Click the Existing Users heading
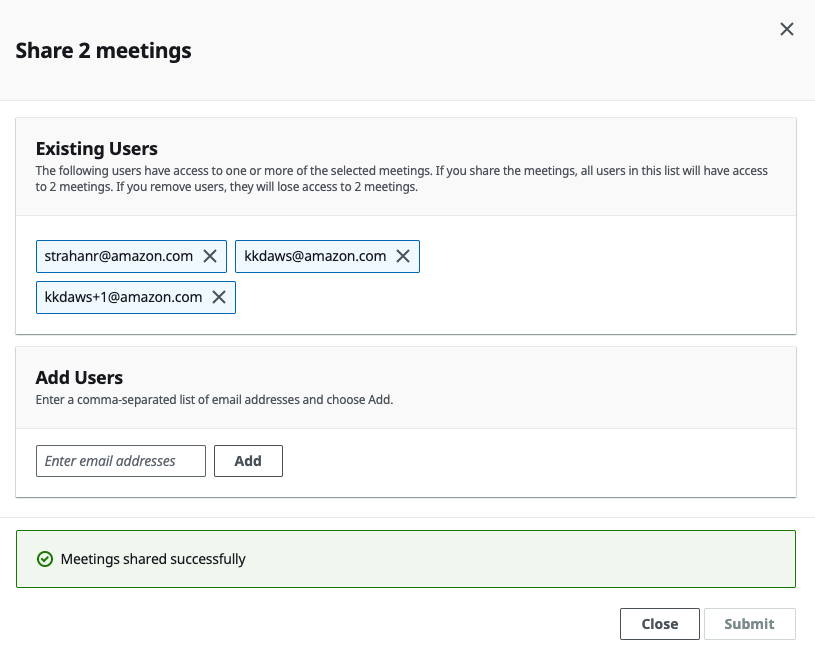The height and width of the screenshot is (650, 815). 97,148
